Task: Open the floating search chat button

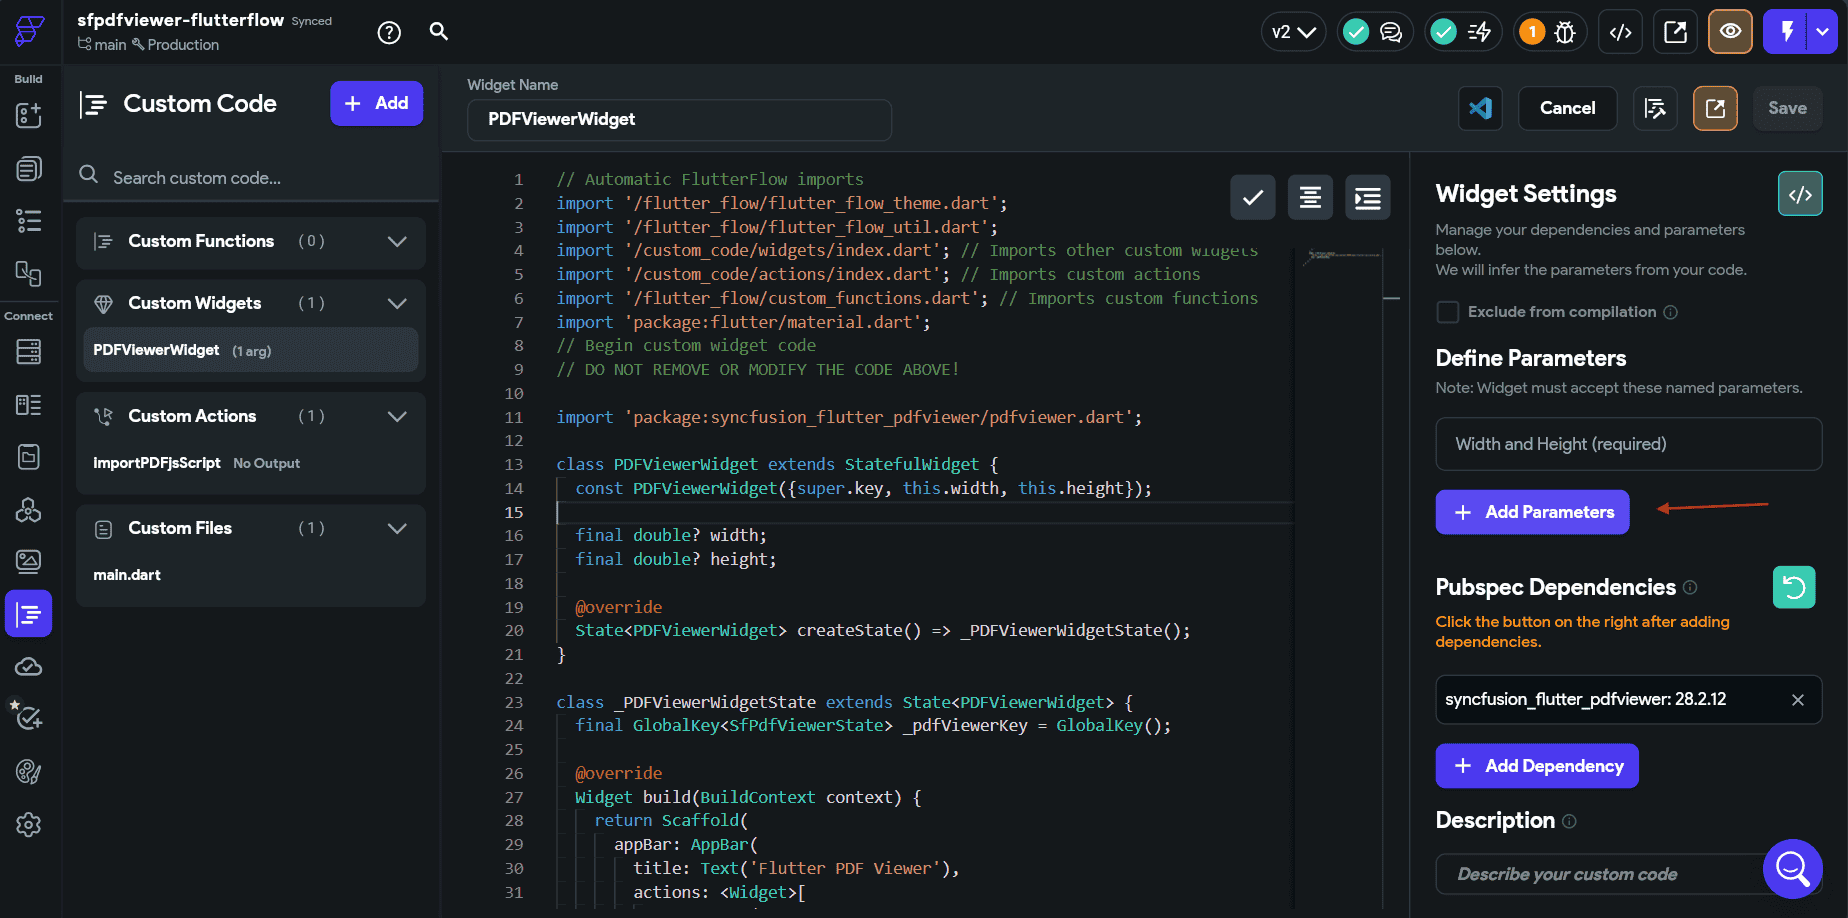Action: pyautogui.click(x=1793, y=869)
